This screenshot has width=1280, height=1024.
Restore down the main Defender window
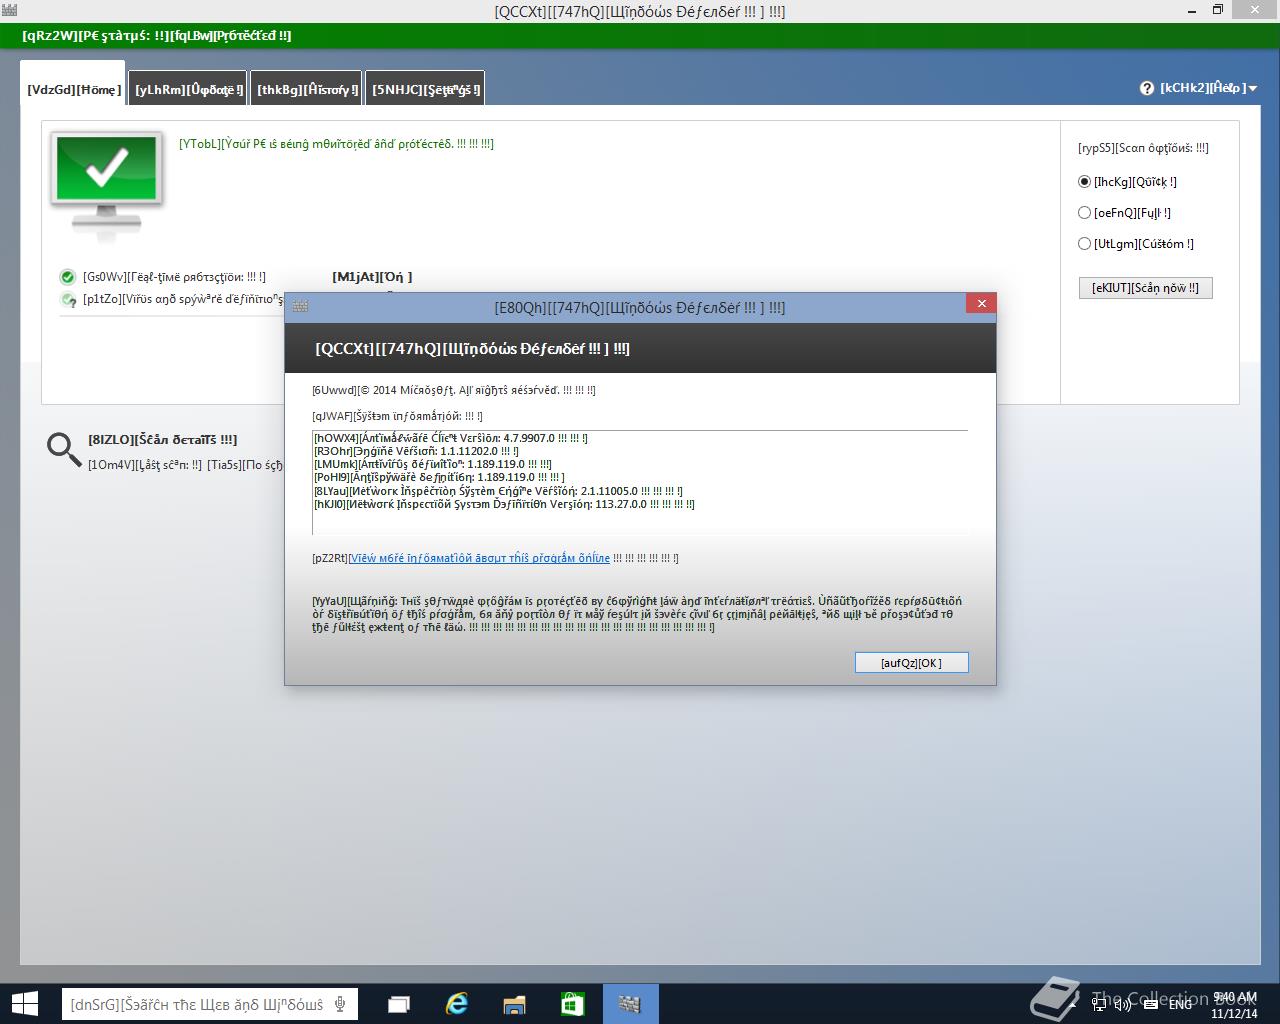tap(1218, 10)
